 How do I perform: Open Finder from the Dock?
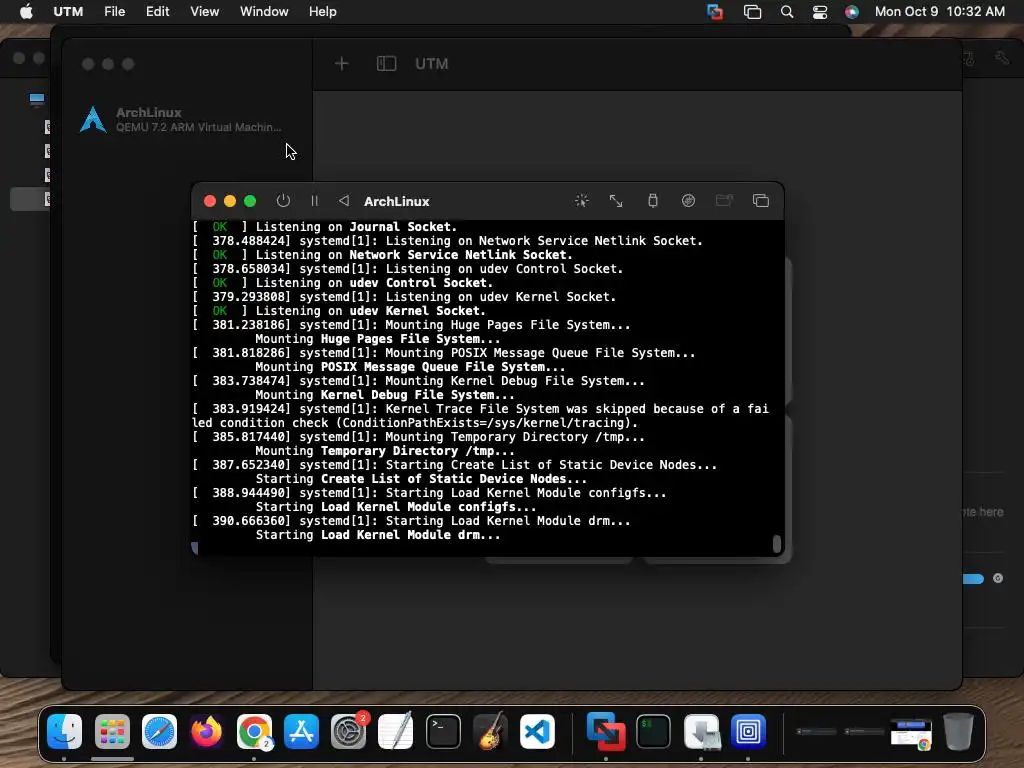[65, 731]
